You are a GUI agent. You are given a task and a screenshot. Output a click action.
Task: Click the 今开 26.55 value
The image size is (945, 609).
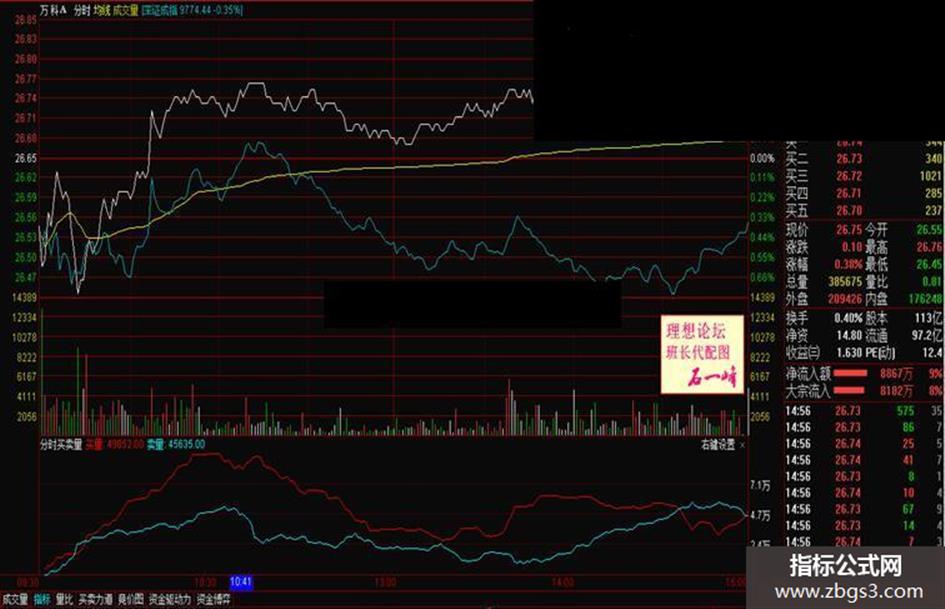[929, 230]
